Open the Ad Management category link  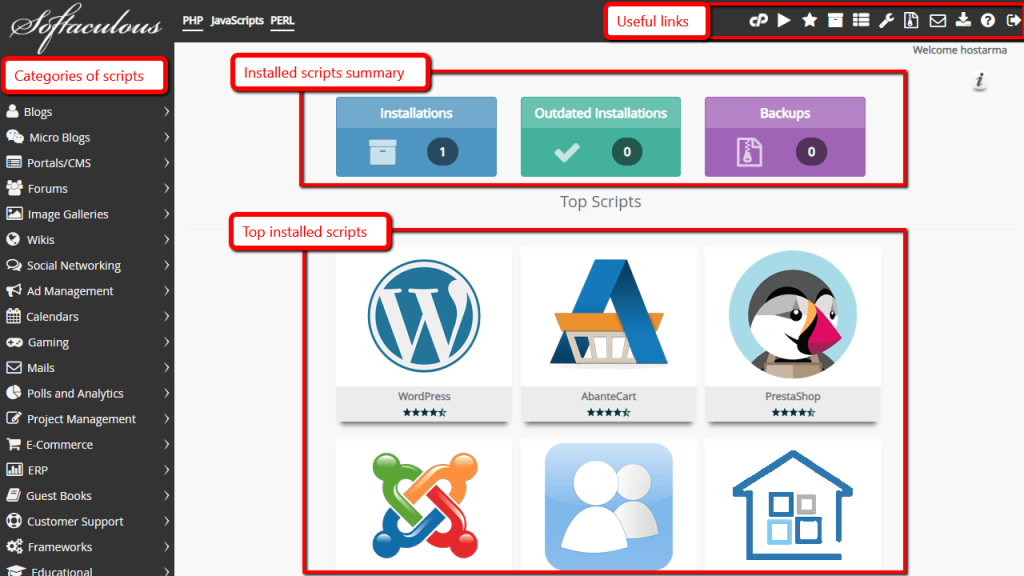[x=70, y=291]
